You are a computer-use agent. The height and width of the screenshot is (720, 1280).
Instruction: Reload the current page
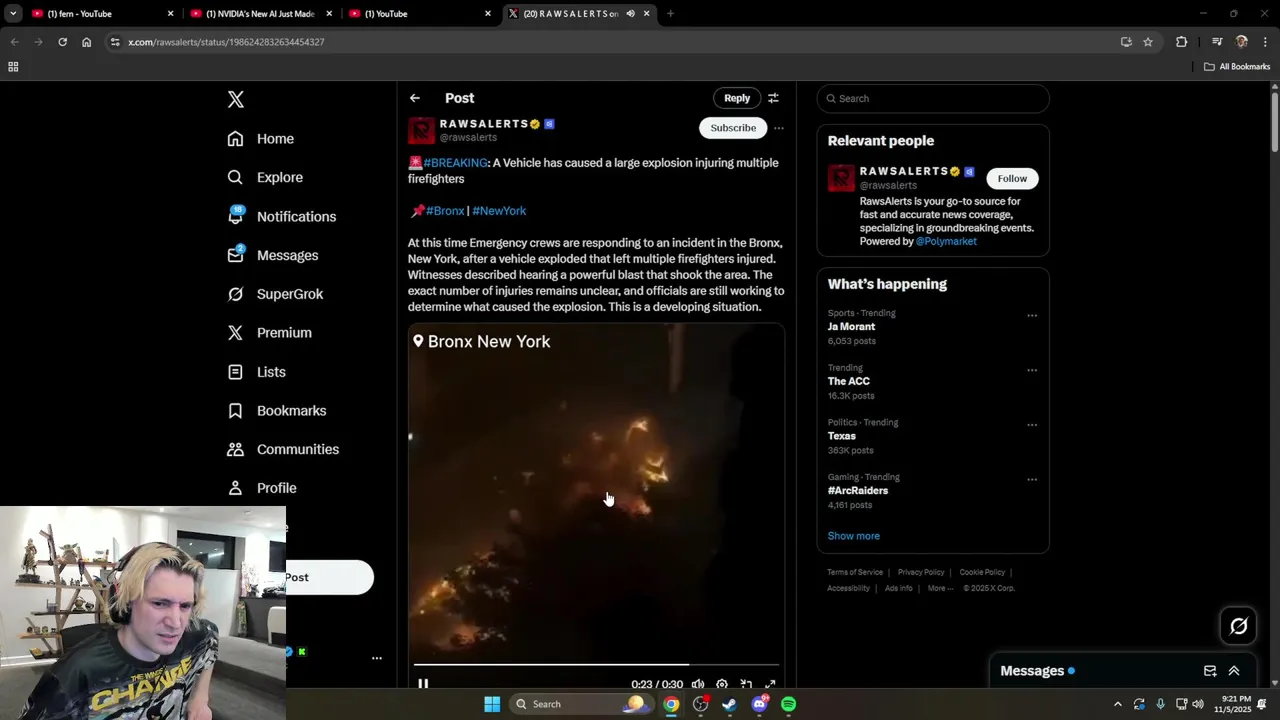click(62, 42)
